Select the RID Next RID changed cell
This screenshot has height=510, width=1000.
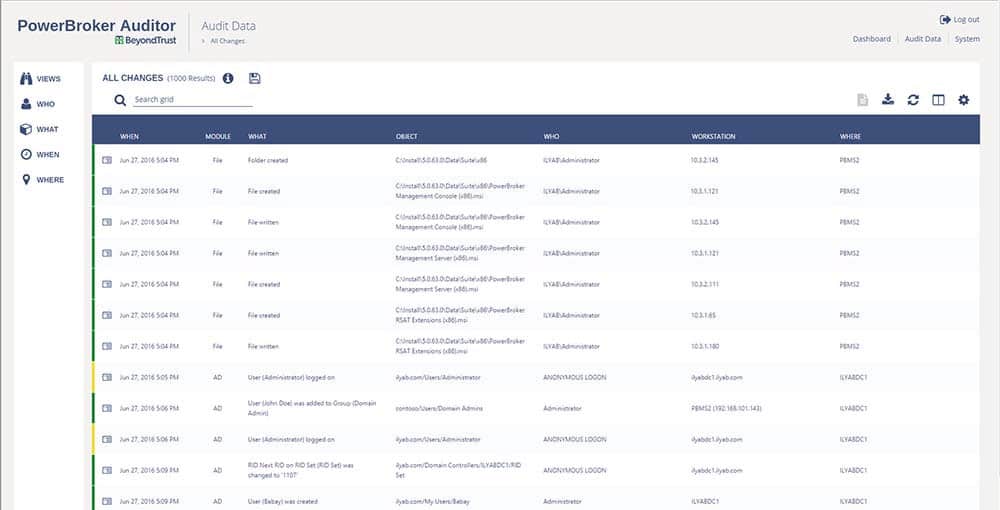click(300, 470)
